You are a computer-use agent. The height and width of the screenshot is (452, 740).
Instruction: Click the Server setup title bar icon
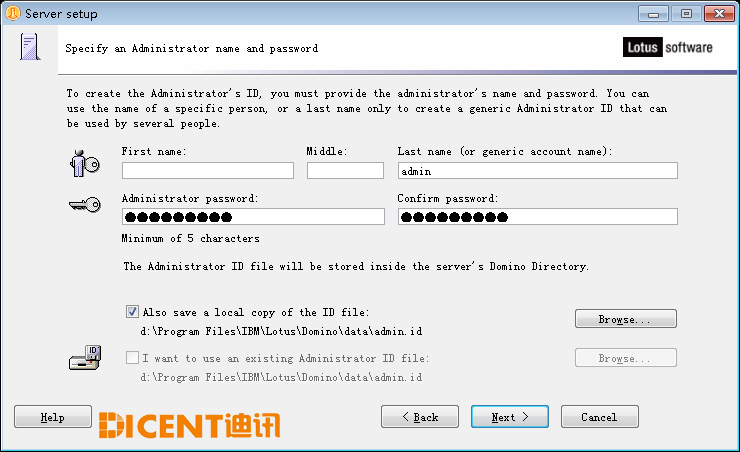point(13,13)
